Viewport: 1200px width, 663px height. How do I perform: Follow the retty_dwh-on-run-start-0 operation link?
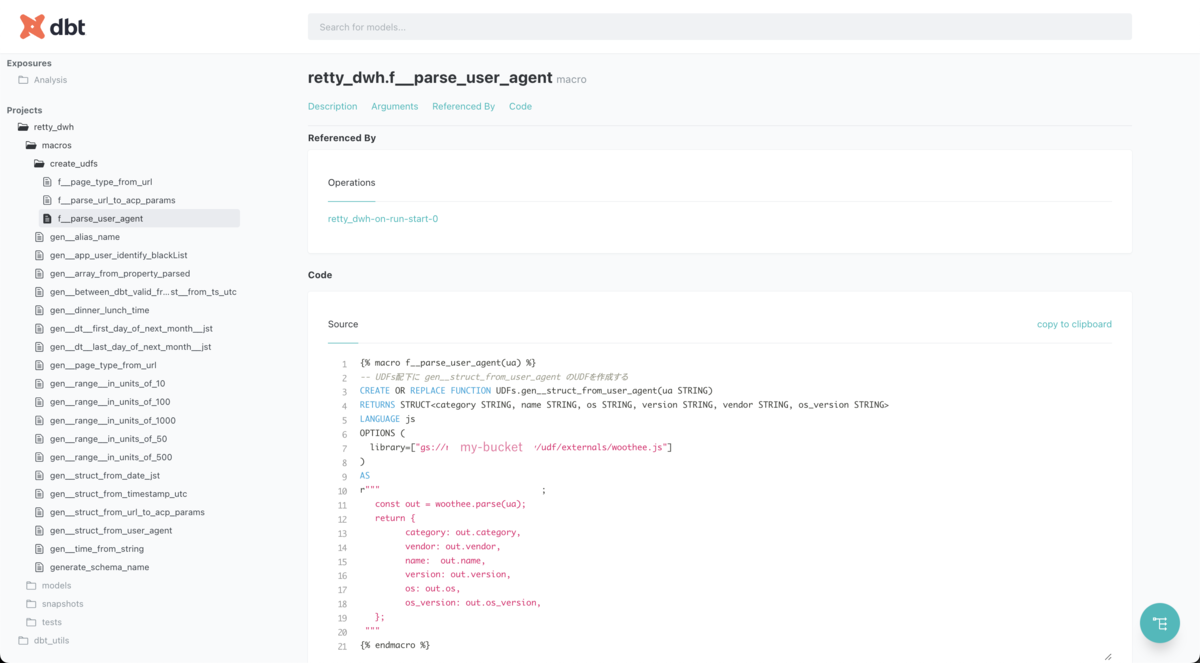point(383,218)
